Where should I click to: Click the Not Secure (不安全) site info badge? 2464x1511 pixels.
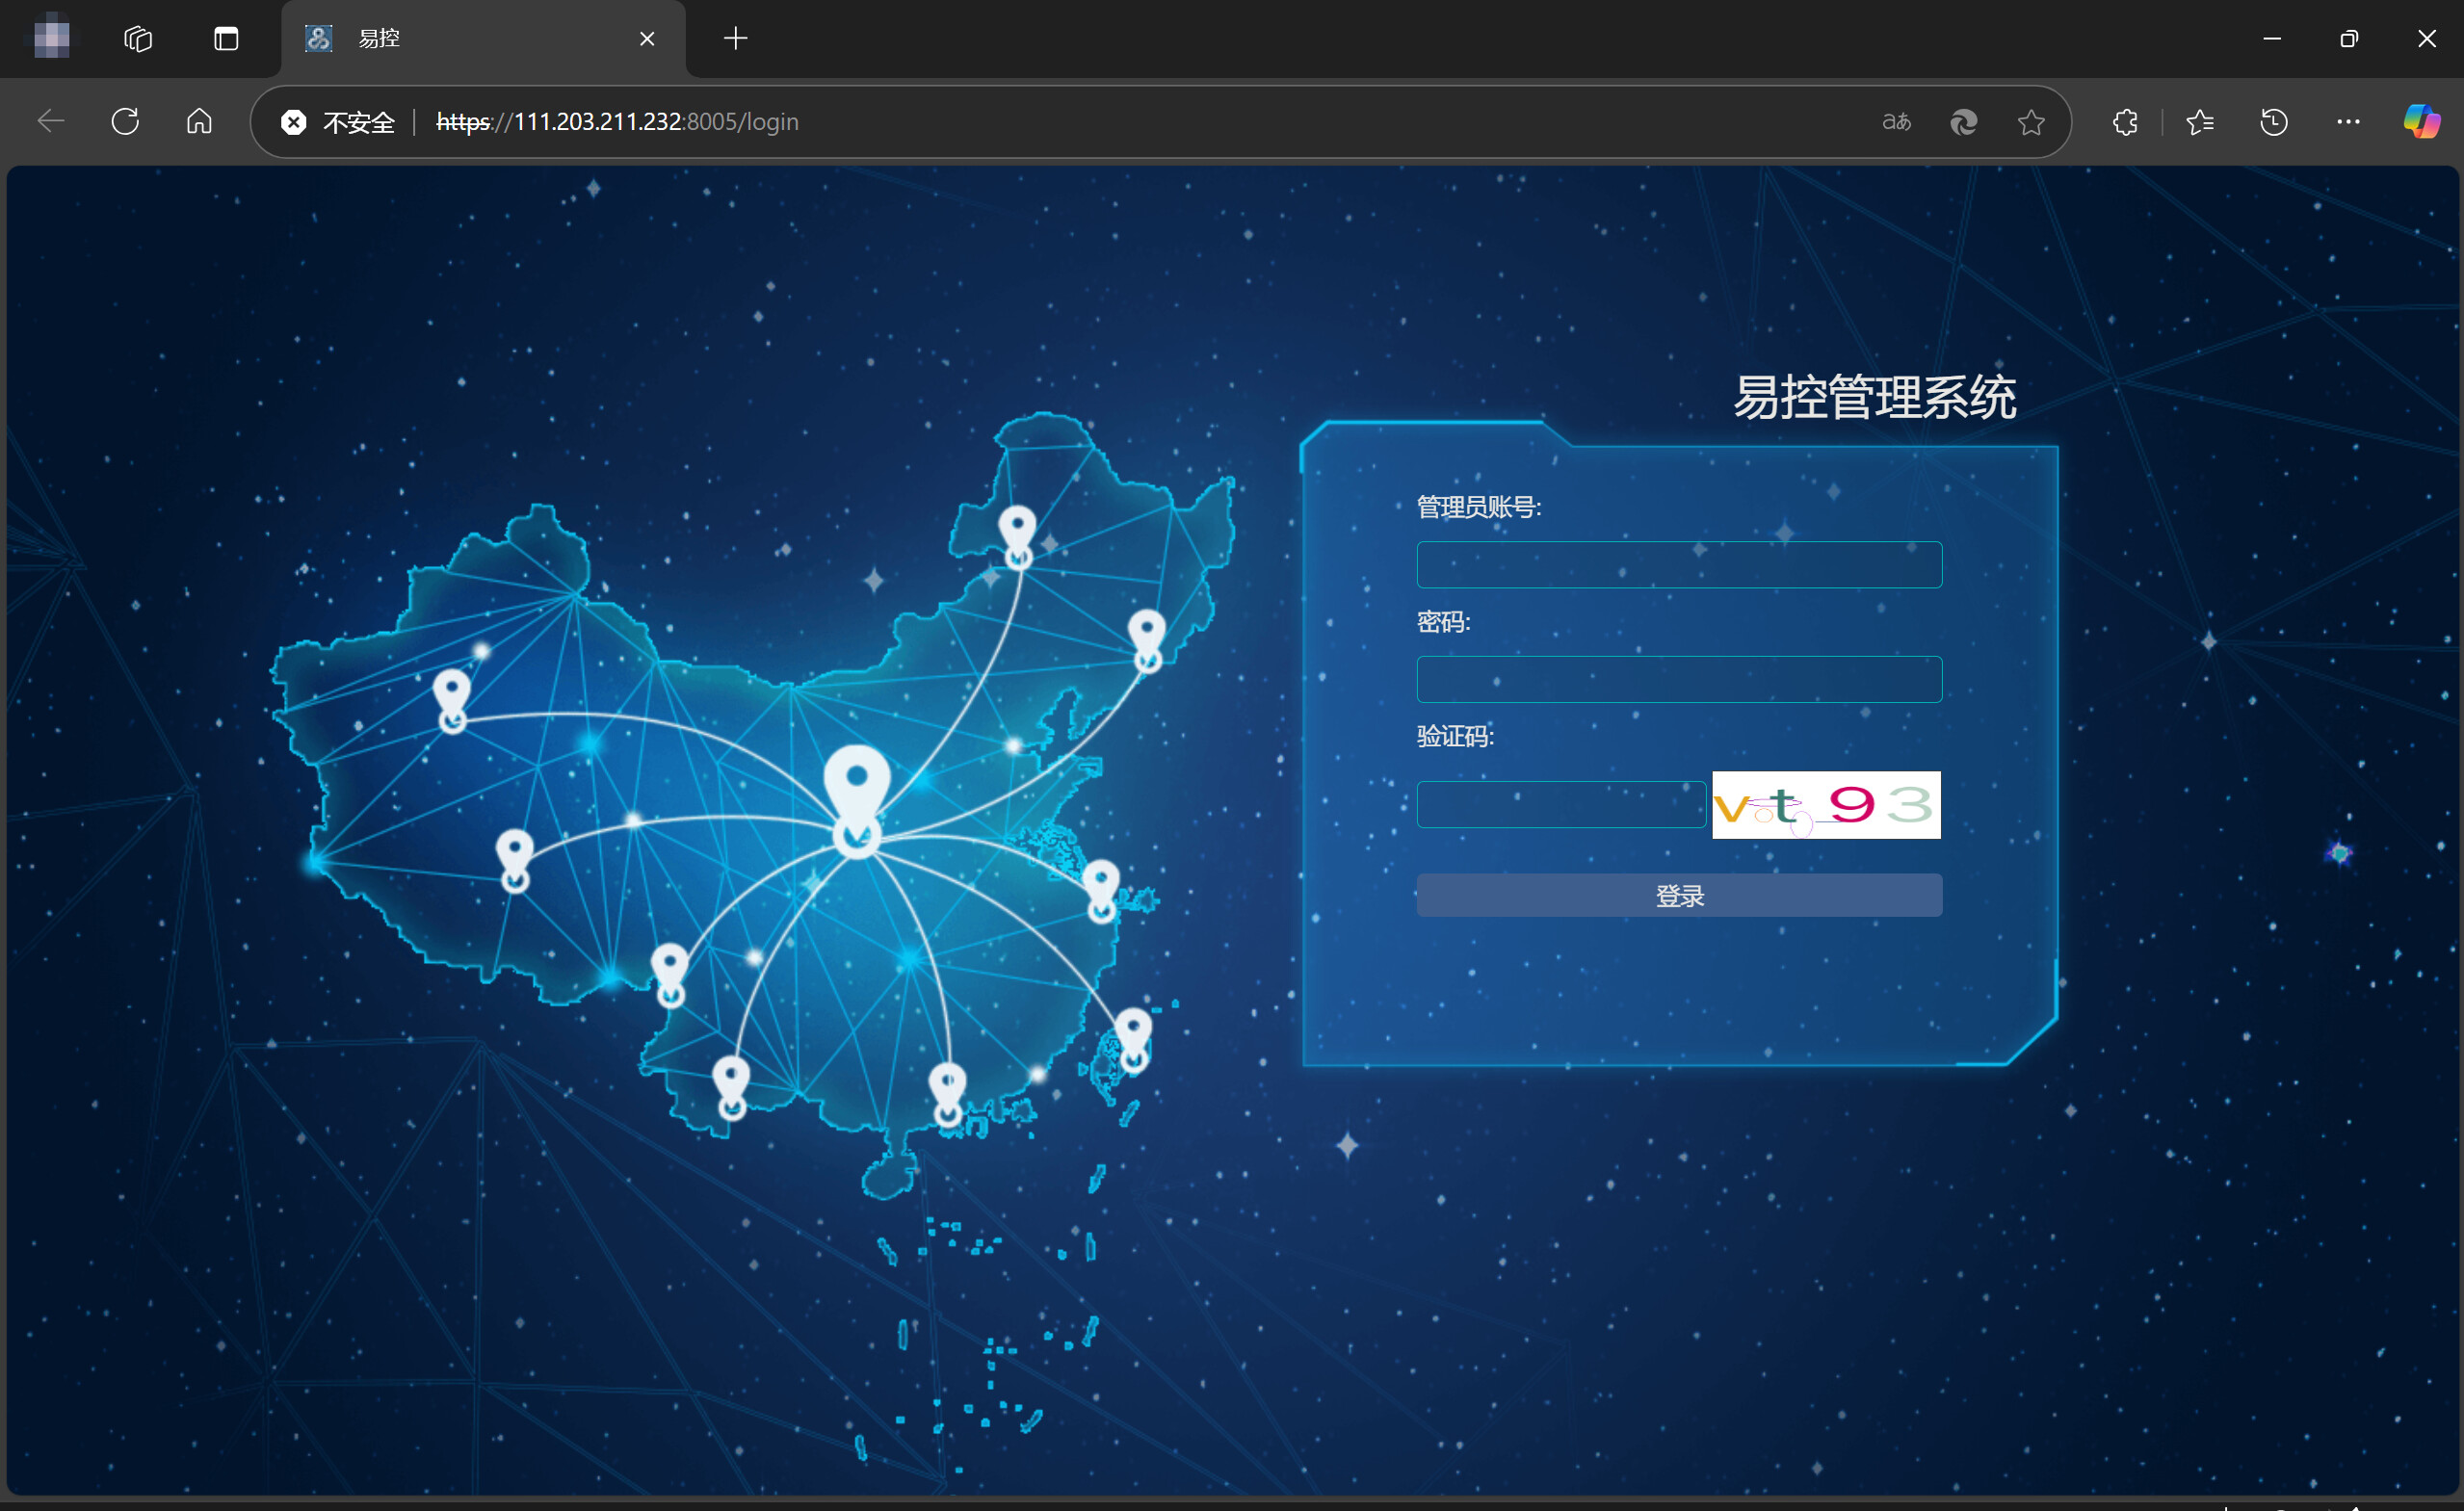(339, 122)
